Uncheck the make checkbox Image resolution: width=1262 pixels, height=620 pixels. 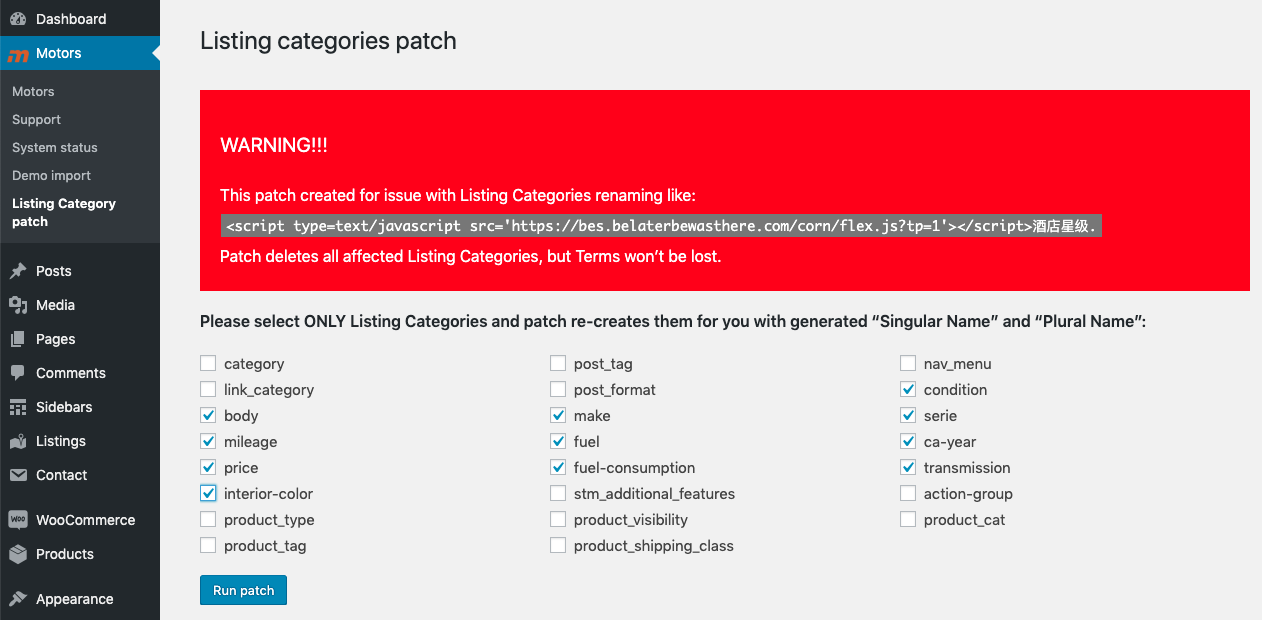(558, 415)
